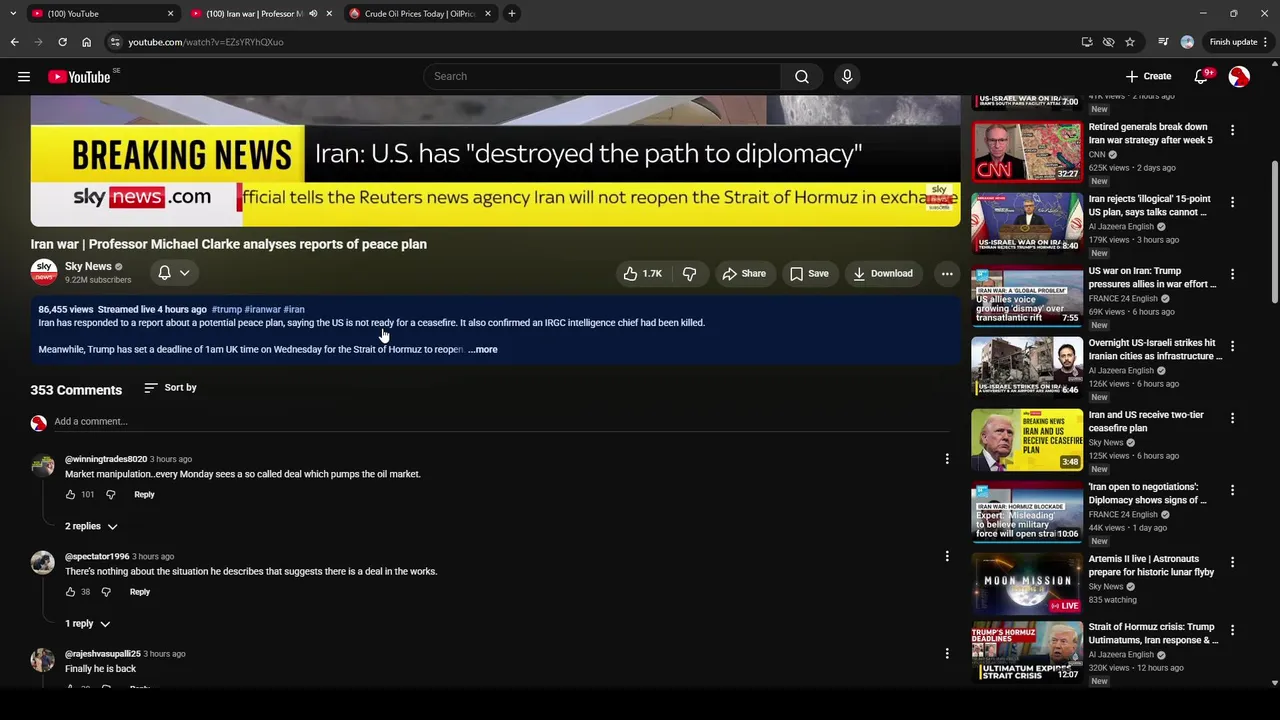The height and width of the screenshot is (720, 1280).
Task: Close the Crude Oil Prices tab
Action: (488, 14)
